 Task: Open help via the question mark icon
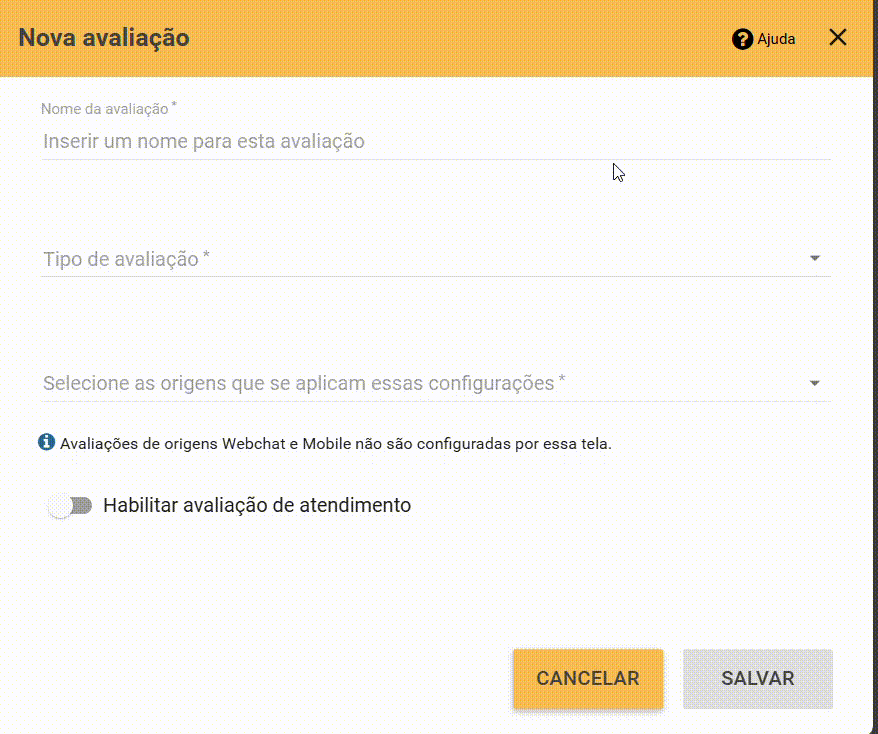tap(742, 39)
